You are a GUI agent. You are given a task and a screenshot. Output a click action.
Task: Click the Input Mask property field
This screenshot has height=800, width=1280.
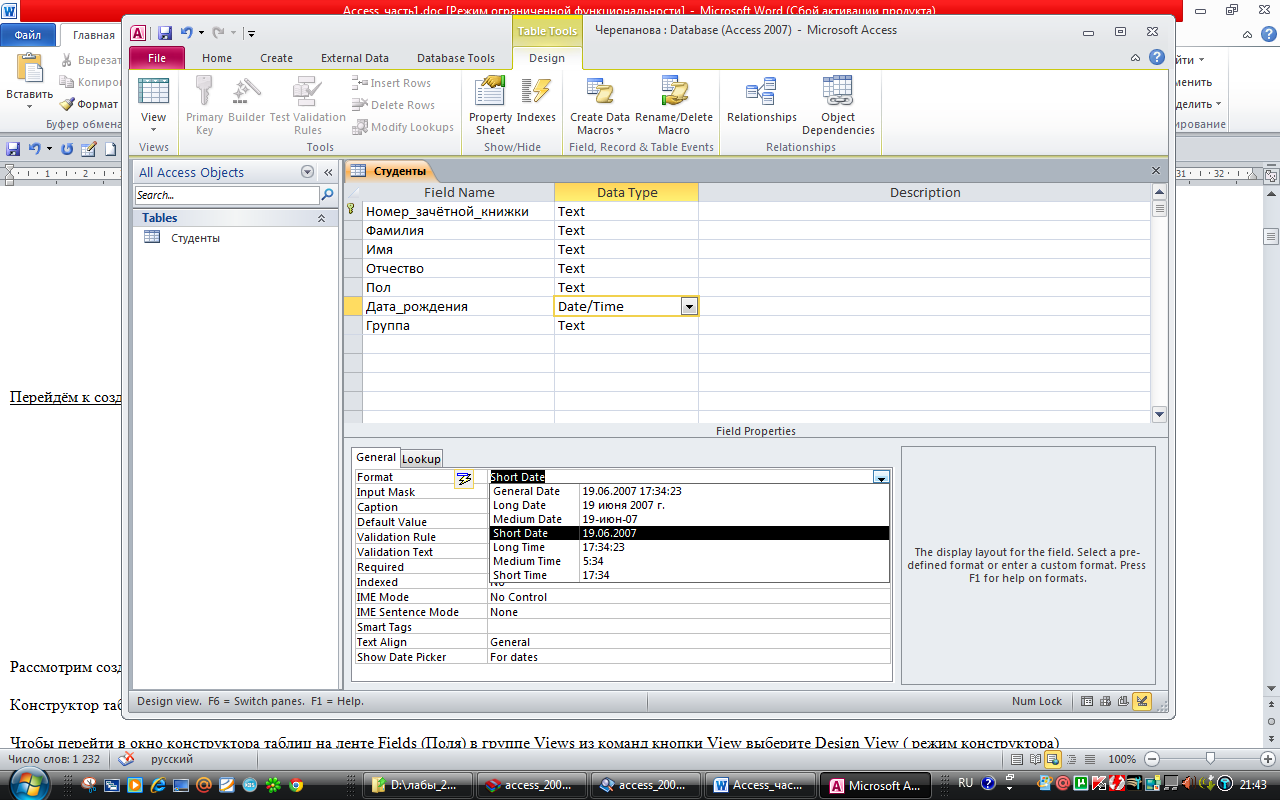click(689, 492)
